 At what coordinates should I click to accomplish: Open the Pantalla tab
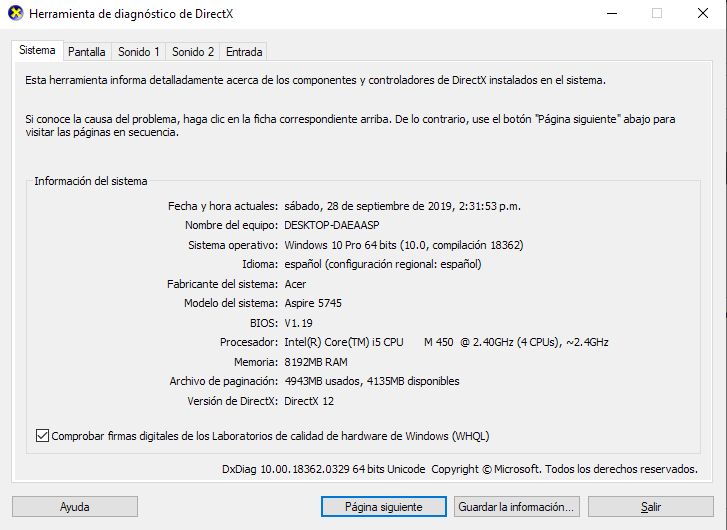tap(87, 51)
